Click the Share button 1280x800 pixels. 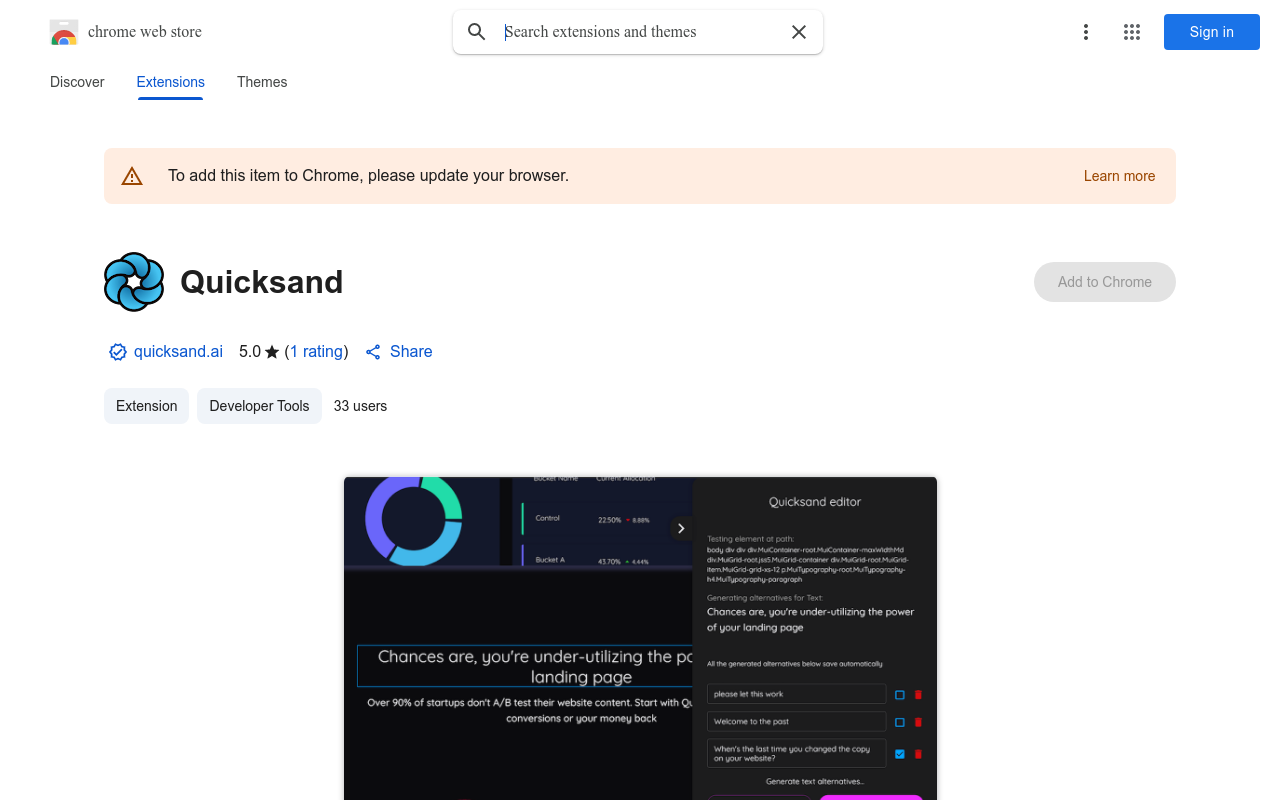point(399,352)
